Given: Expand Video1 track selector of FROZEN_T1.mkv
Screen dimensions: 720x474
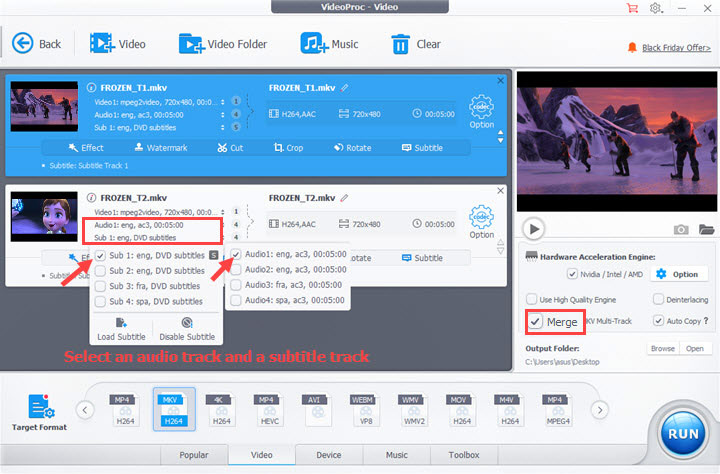Looking at the screenshot, I should [x=223, y=102].
